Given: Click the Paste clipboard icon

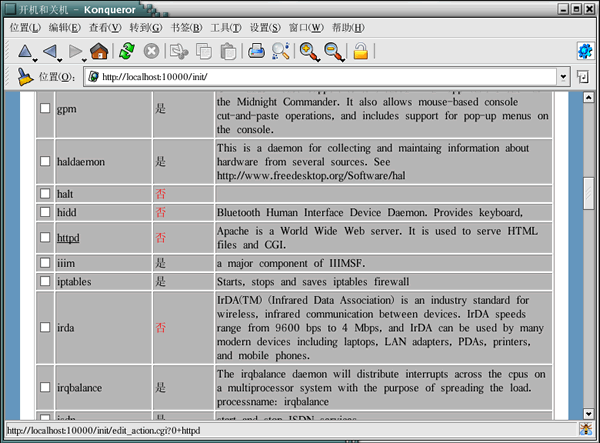Looking at the screenshot, I should (228, 51).
